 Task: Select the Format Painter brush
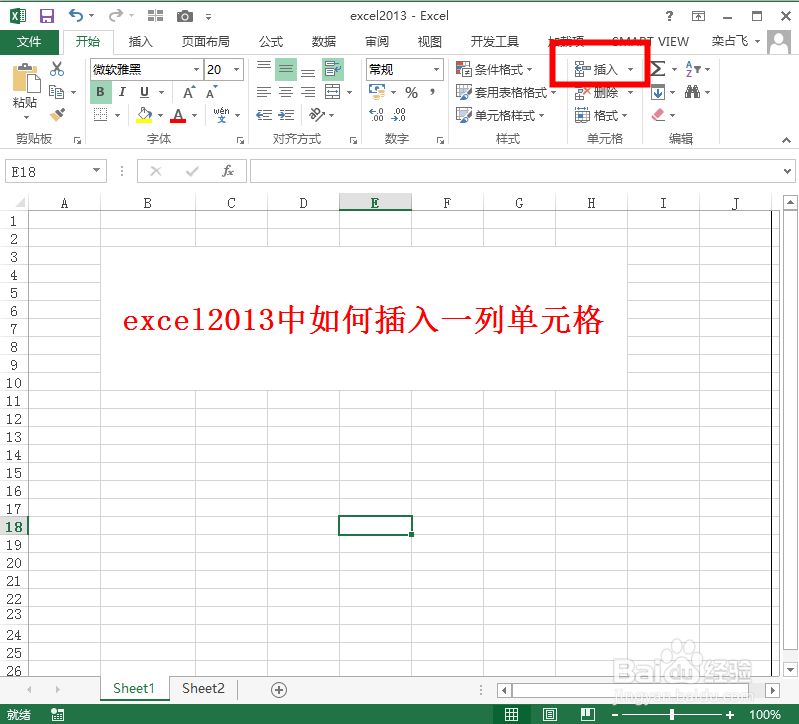(57, 115)
